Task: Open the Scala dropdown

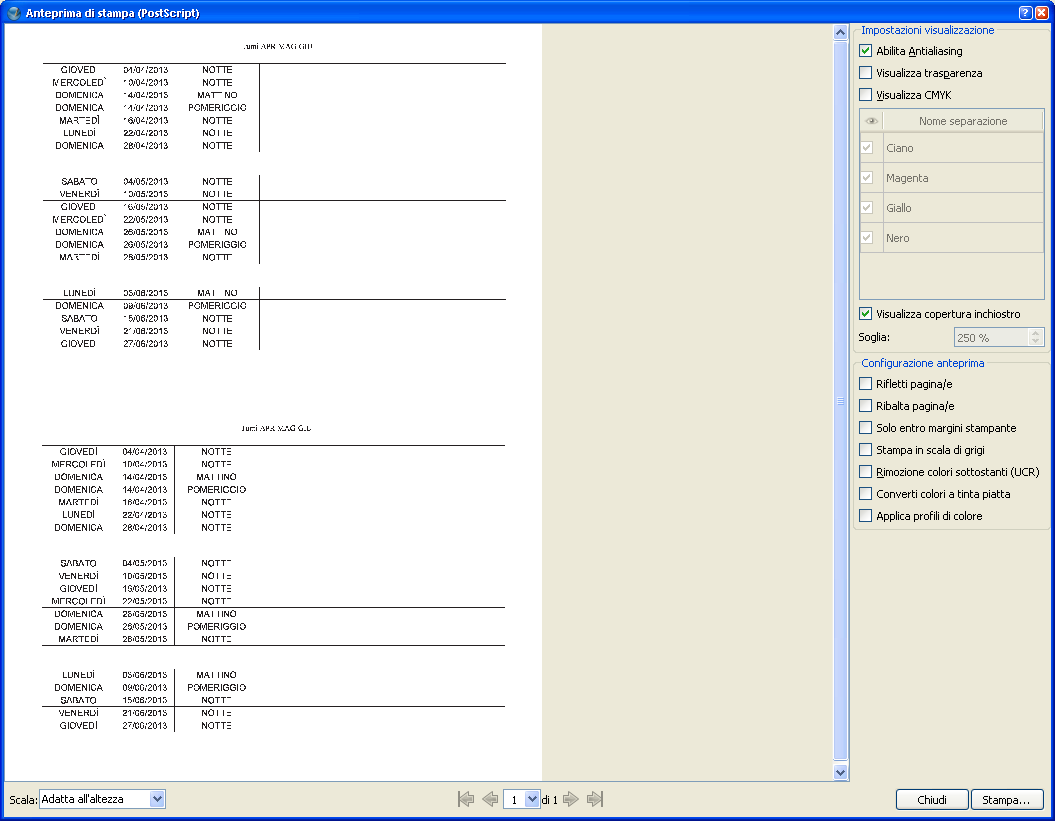Action: coord(156,799)
